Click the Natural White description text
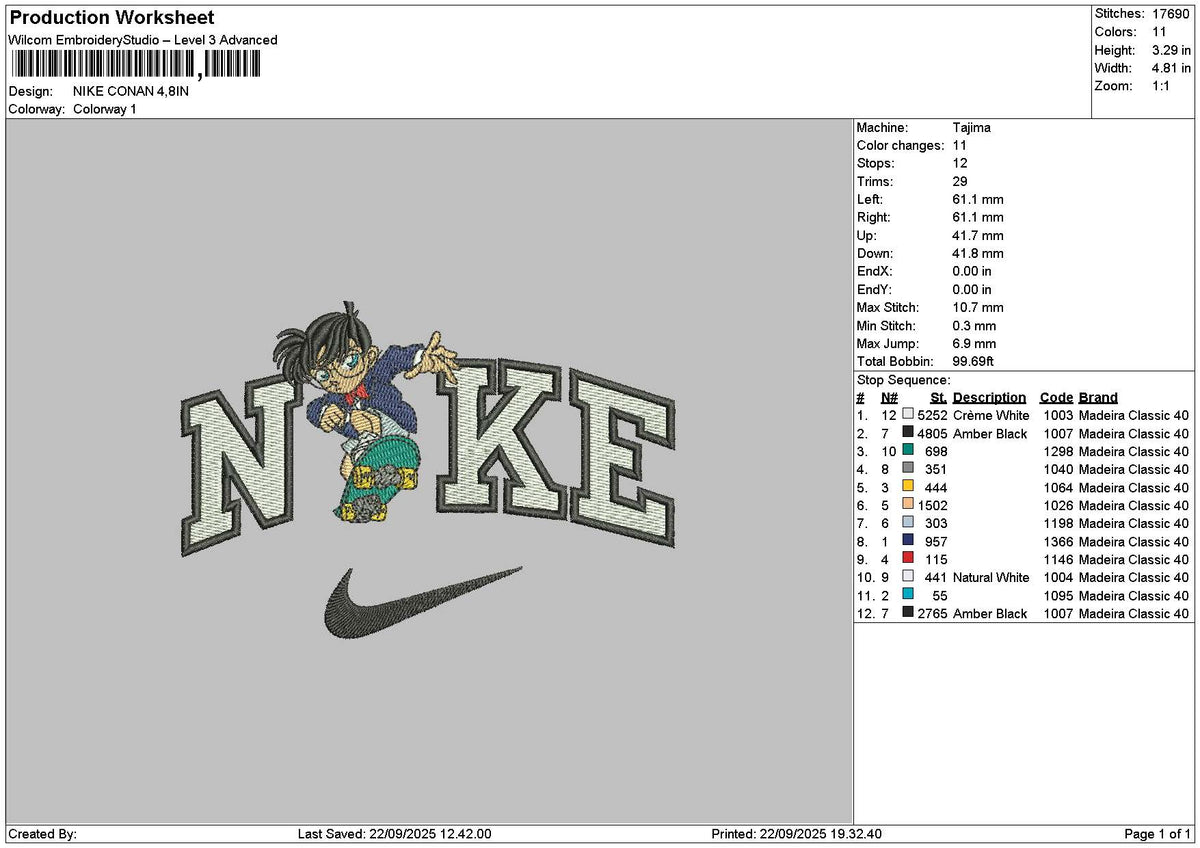 click(x=991, y=578)
